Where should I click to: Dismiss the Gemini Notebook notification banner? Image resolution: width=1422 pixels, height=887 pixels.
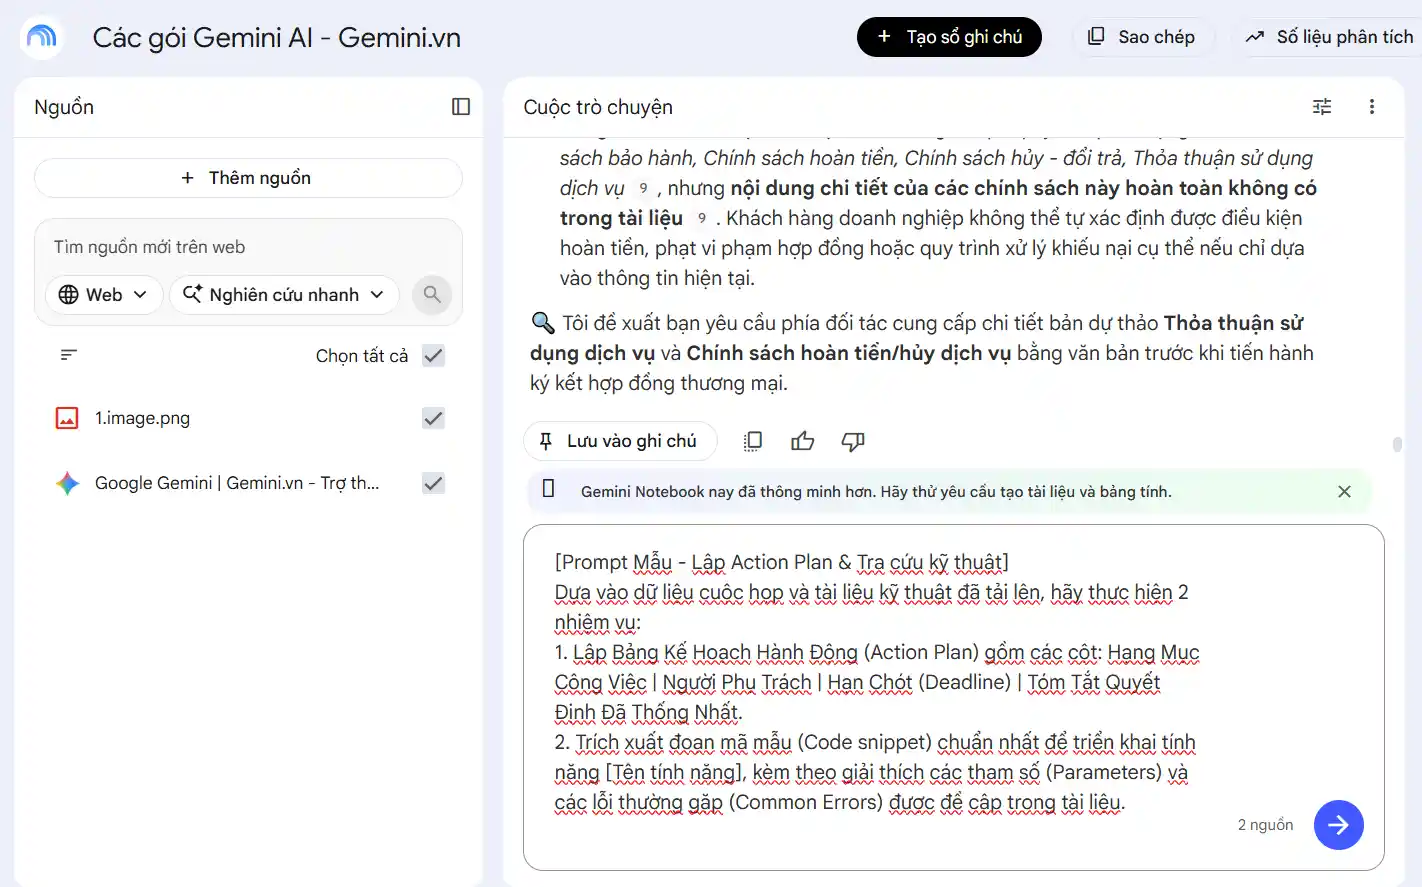pyautogui.click(x=1345, y=491)
